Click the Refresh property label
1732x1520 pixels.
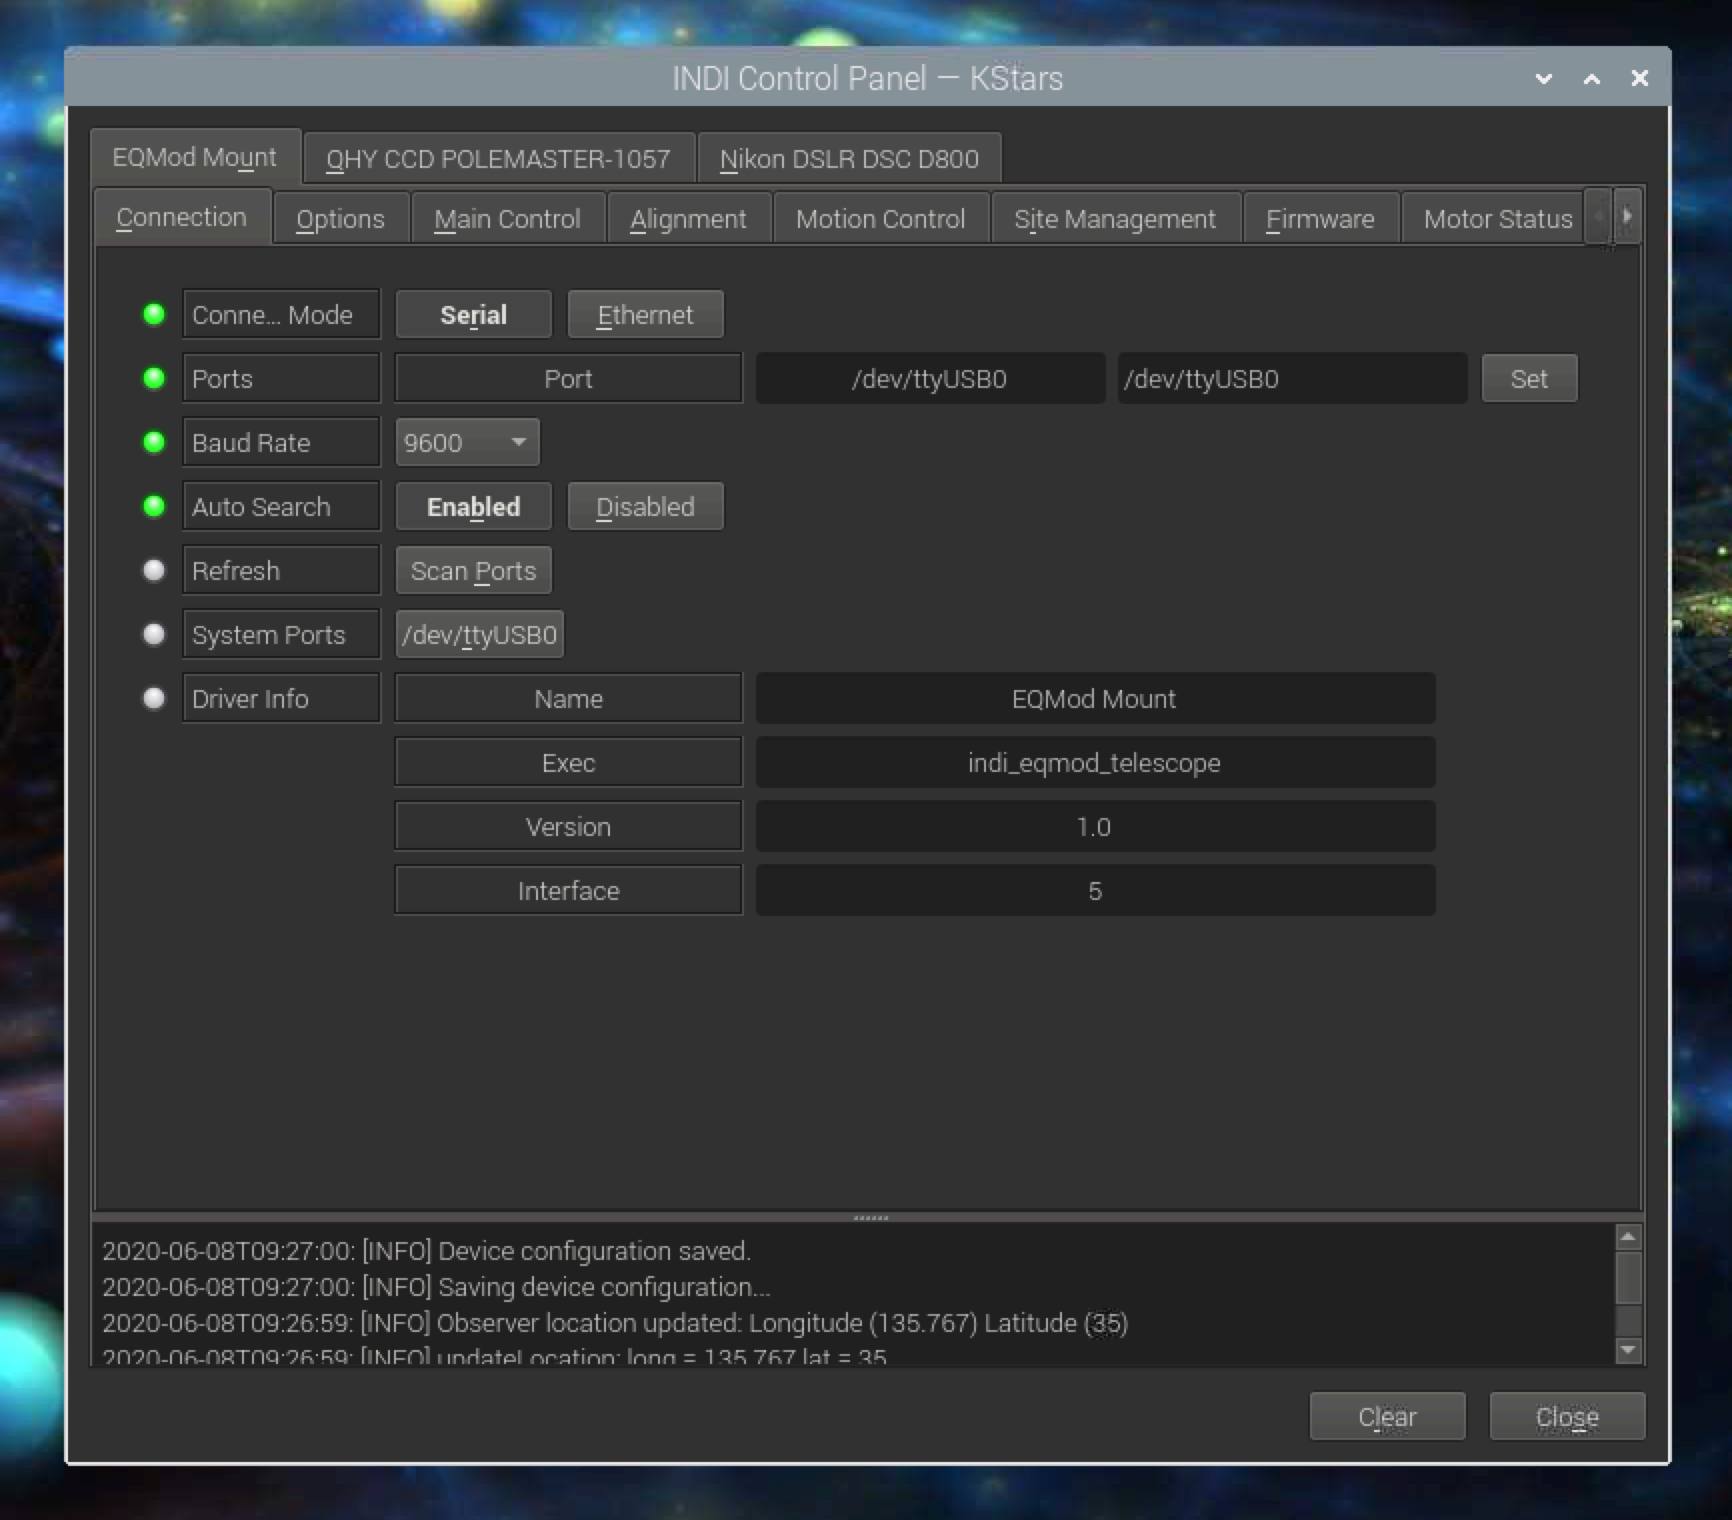pyautogui.click(x=281, y=571)
